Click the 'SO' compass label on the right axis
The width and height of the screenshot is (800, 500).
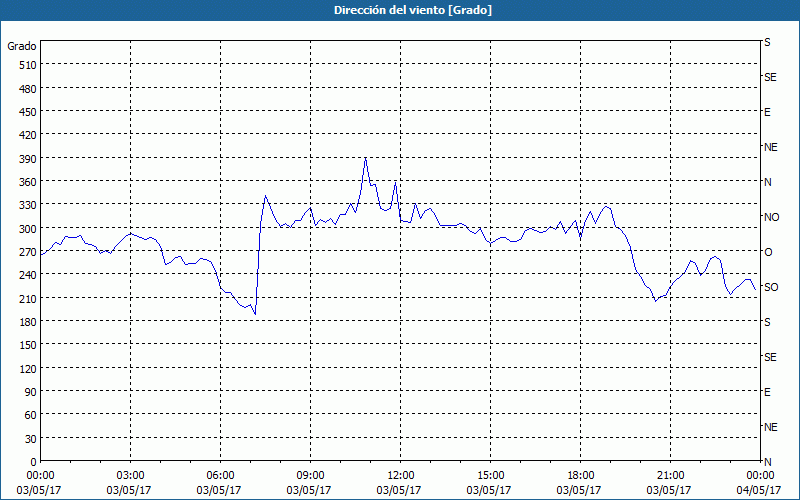point(771,287)
